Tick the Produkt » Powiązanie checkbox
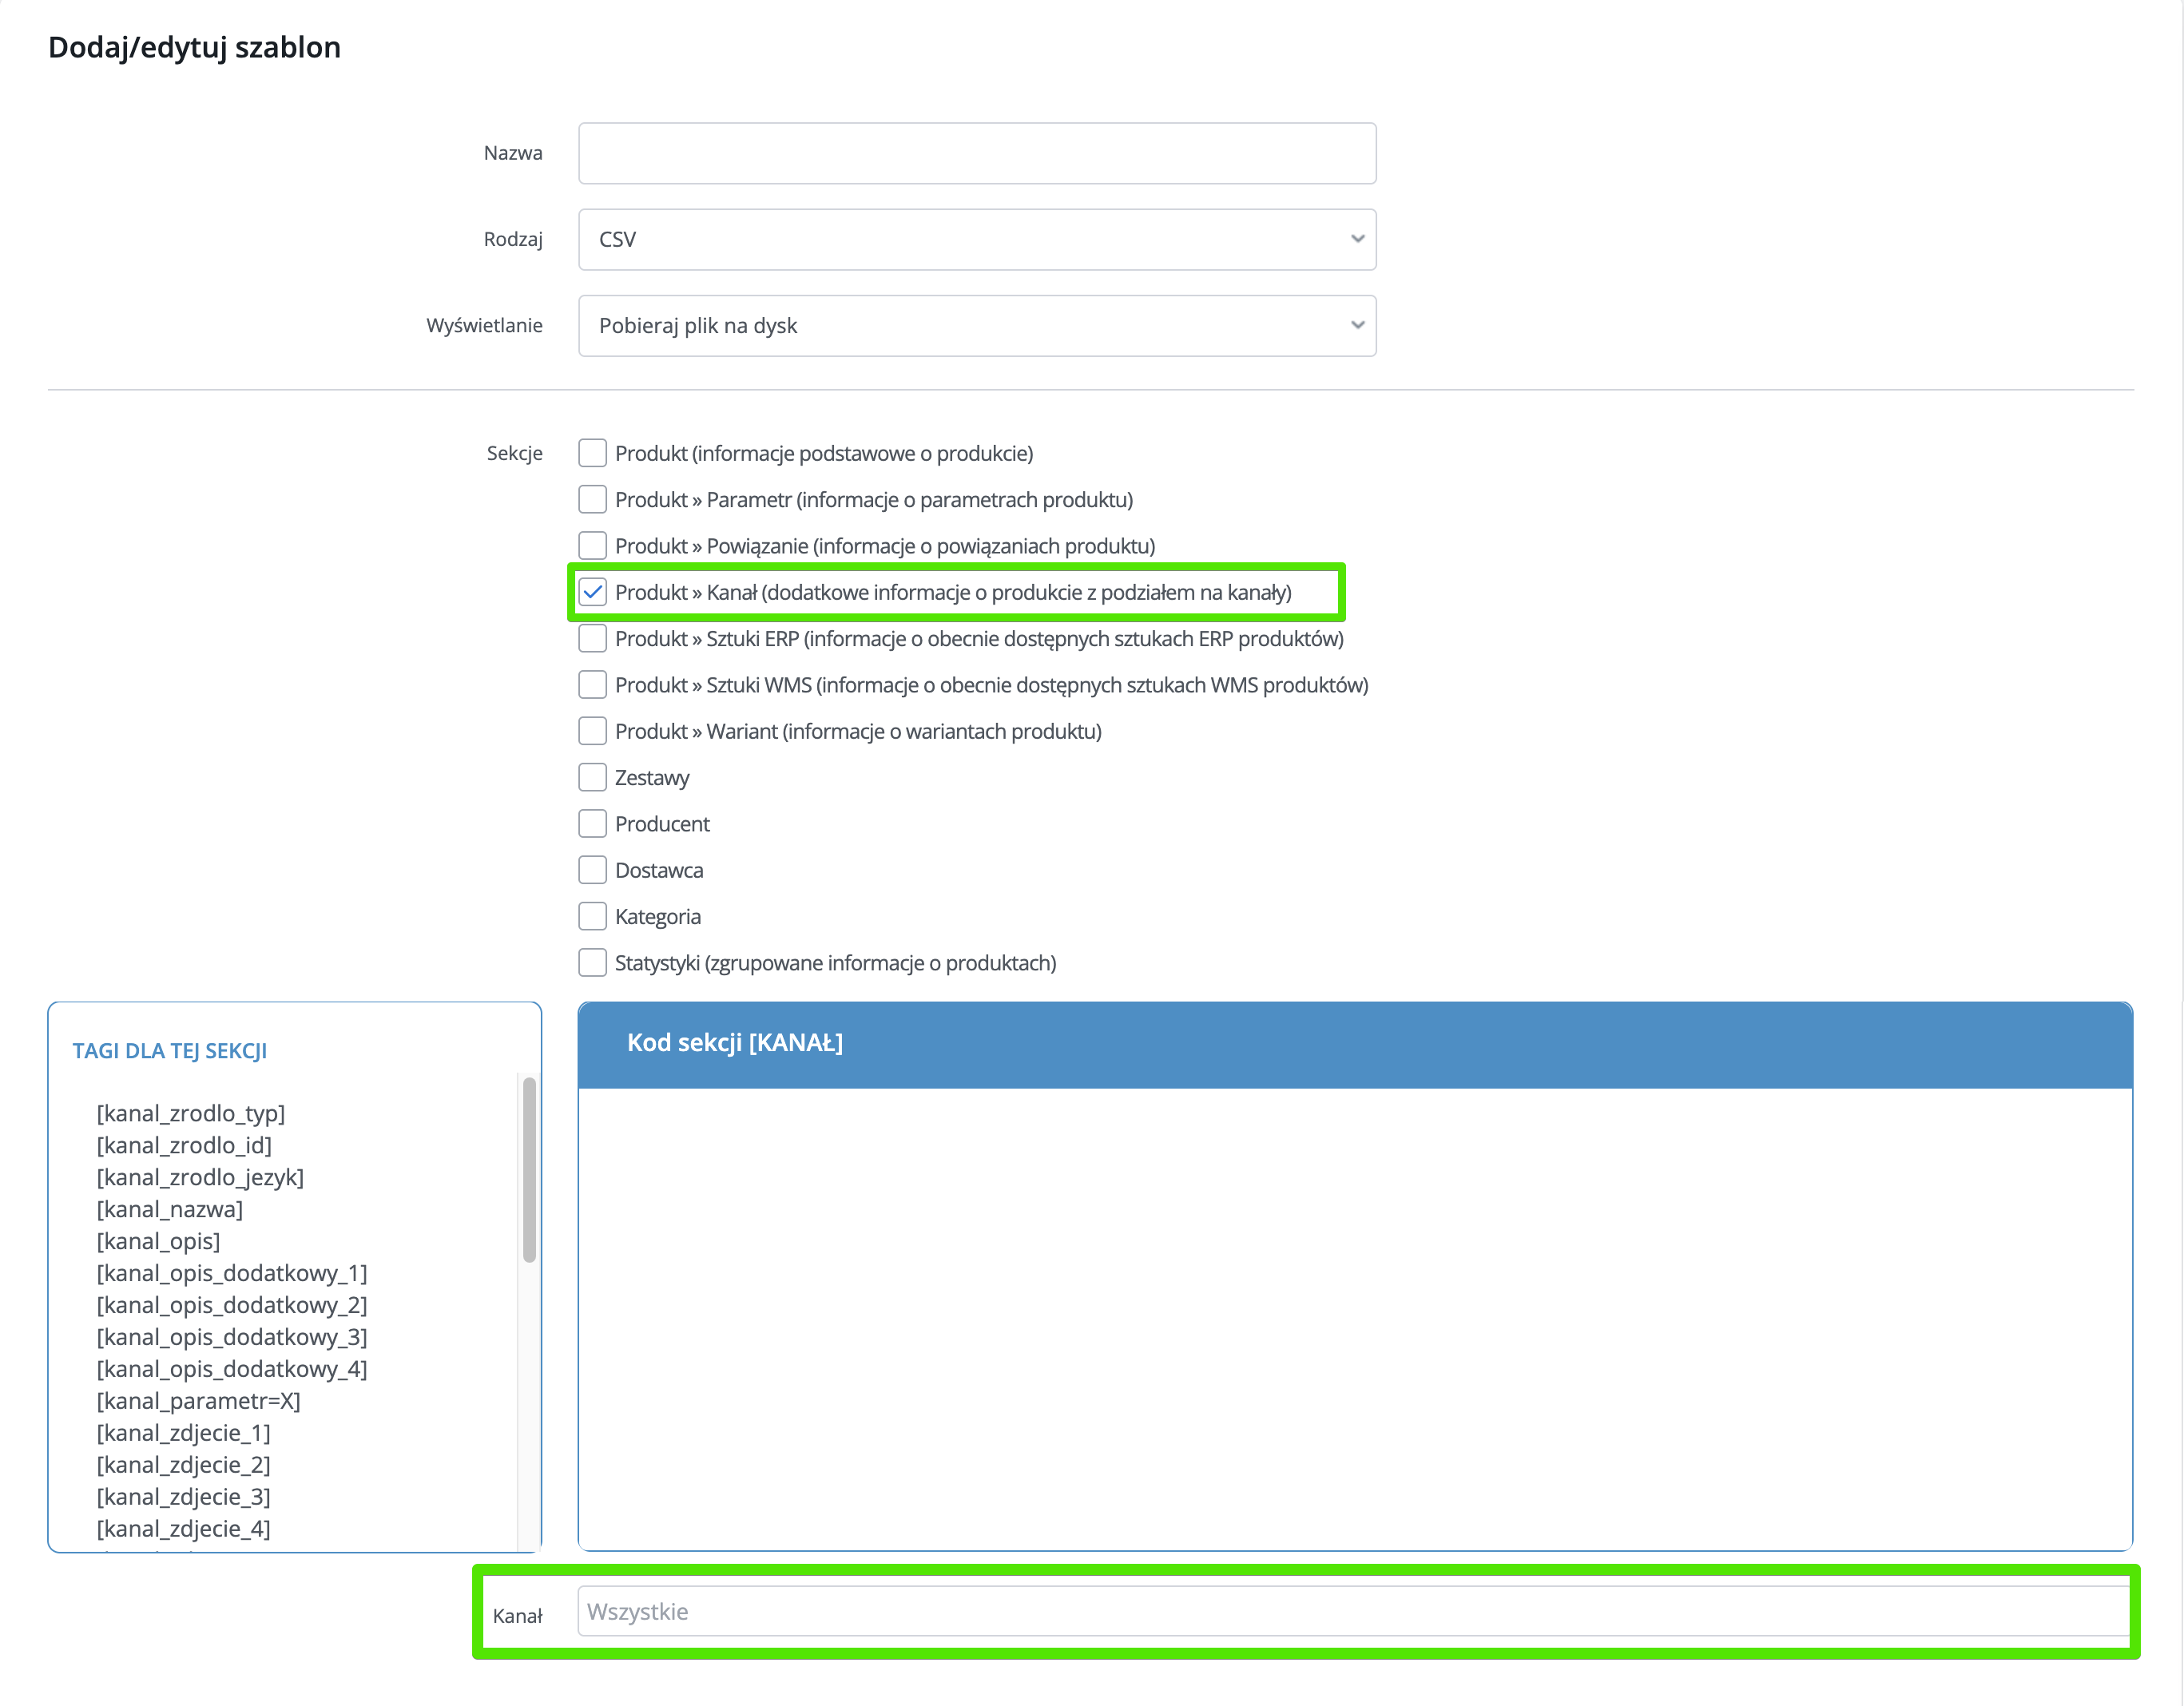Screen dimensions: 2184x1706 click(x=592, y=545)
